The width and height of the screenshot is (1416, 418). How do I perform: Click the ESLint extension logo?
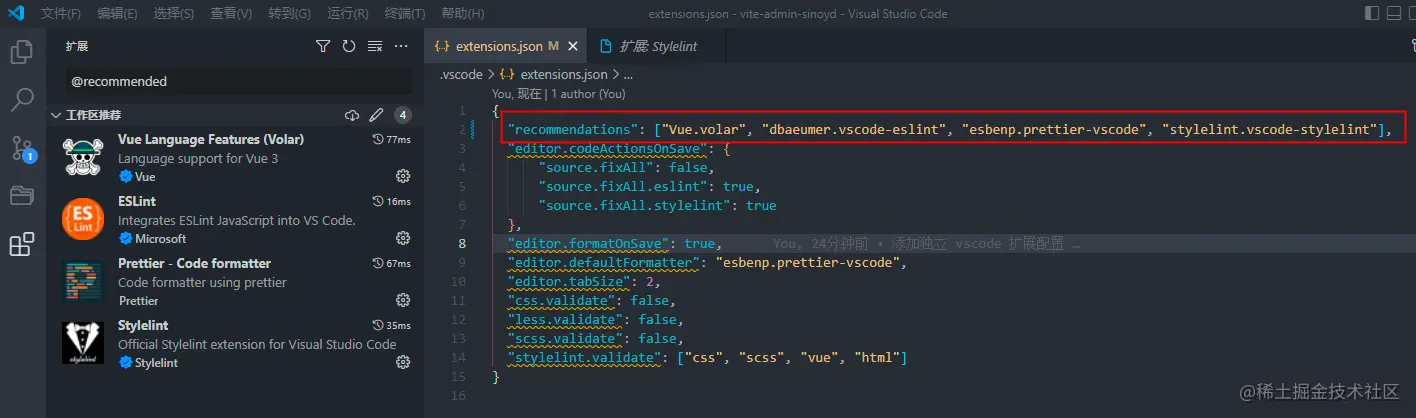coord(83,220)
